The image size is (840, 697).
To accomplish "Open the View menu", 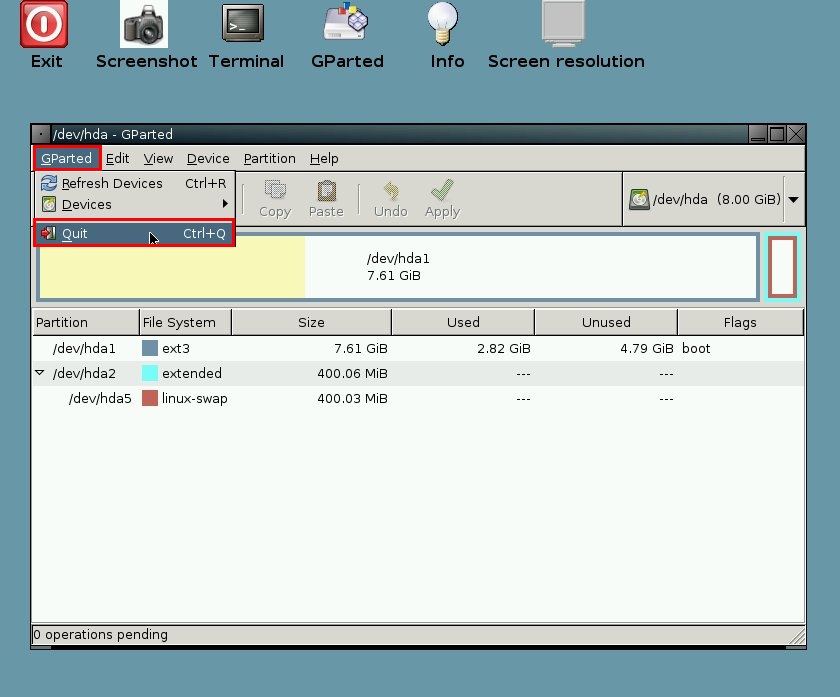I will [158, 159].
